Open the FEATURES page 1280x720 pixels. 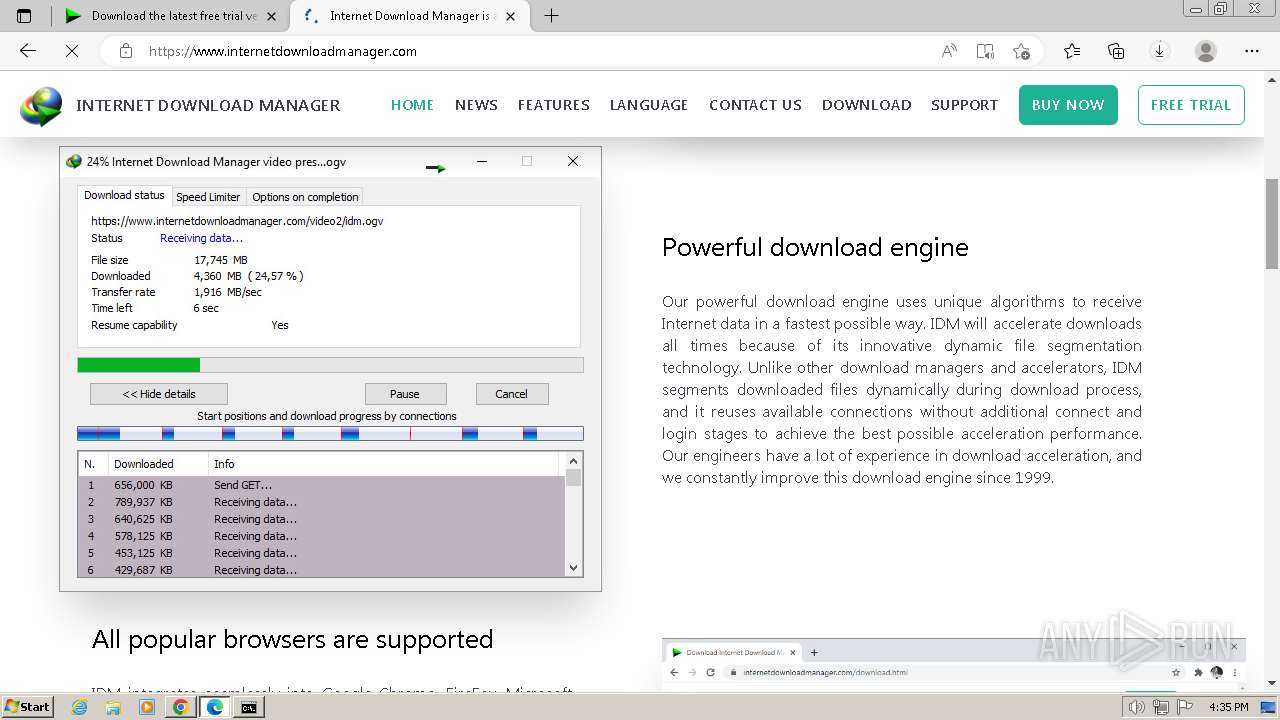click(553, 105)
